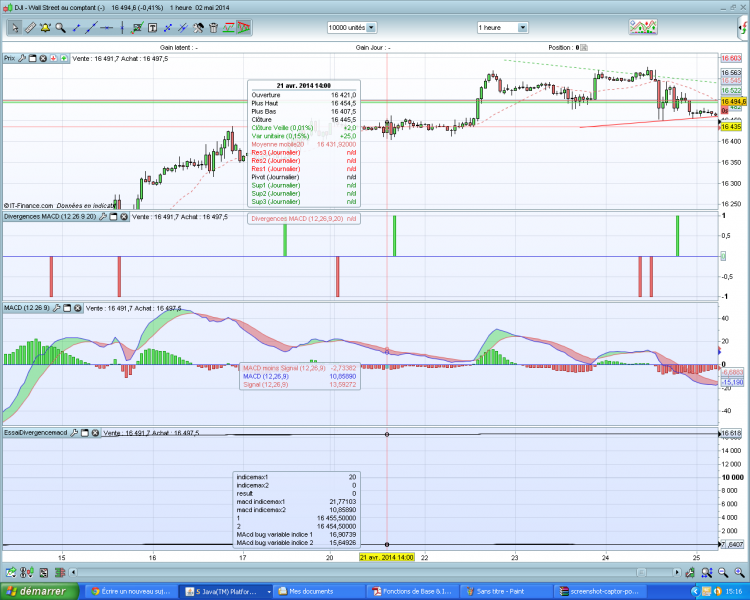Viewport: 750px width, 600px height.
Task: Select the ruler measurement tool
Action: 30,28
